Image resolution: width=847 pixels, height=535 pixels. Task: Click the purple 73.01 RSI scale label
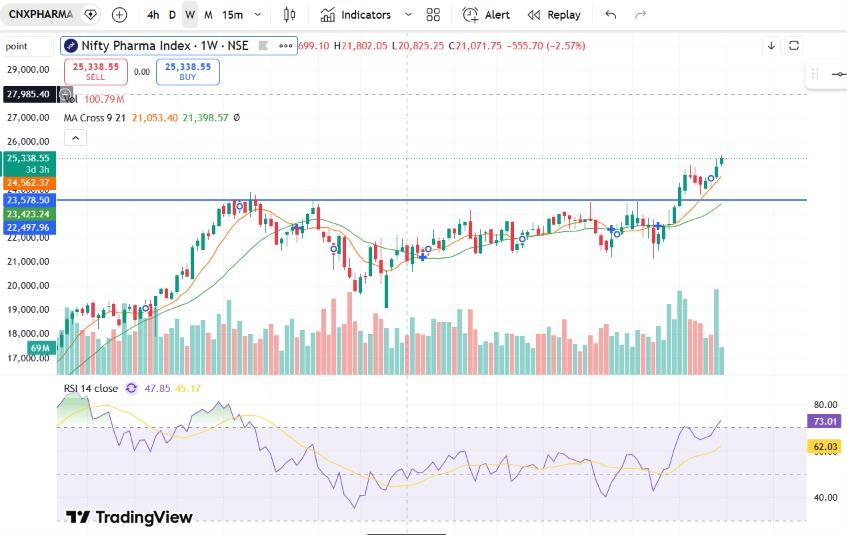(825, 421)
